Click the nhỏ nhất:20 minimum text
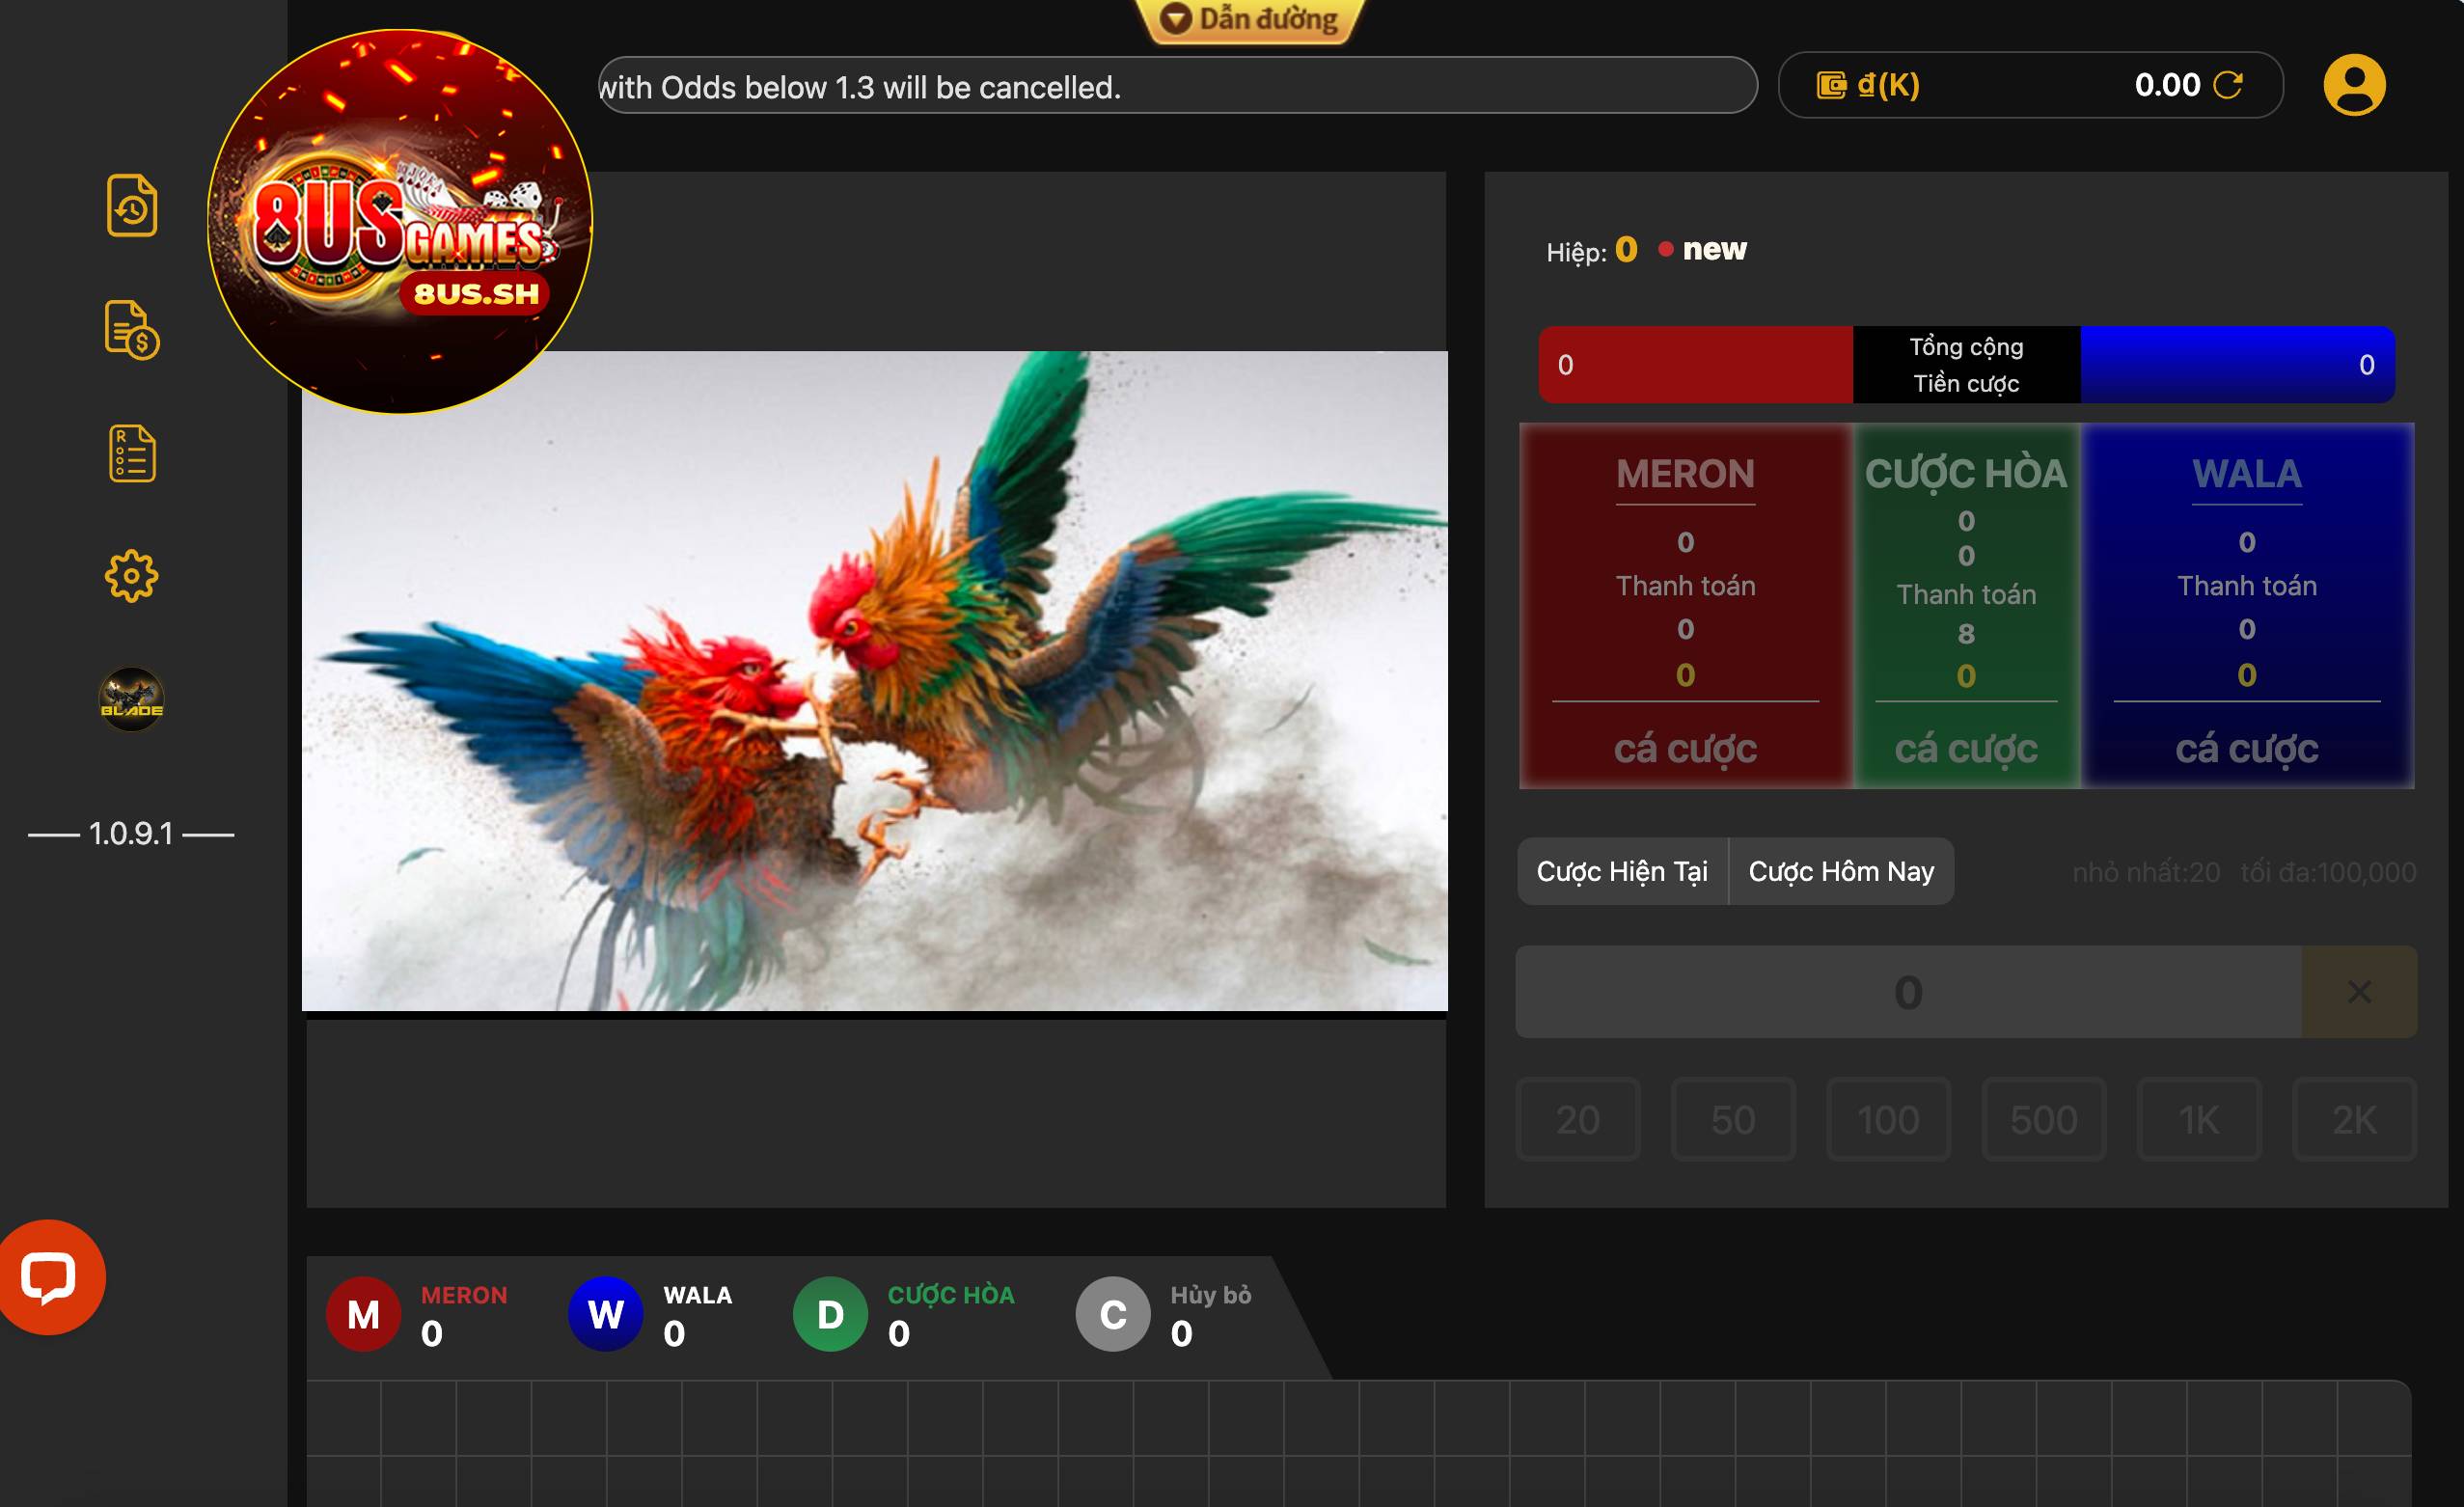2464x1507 pixels. click(x=2146, y=872)
